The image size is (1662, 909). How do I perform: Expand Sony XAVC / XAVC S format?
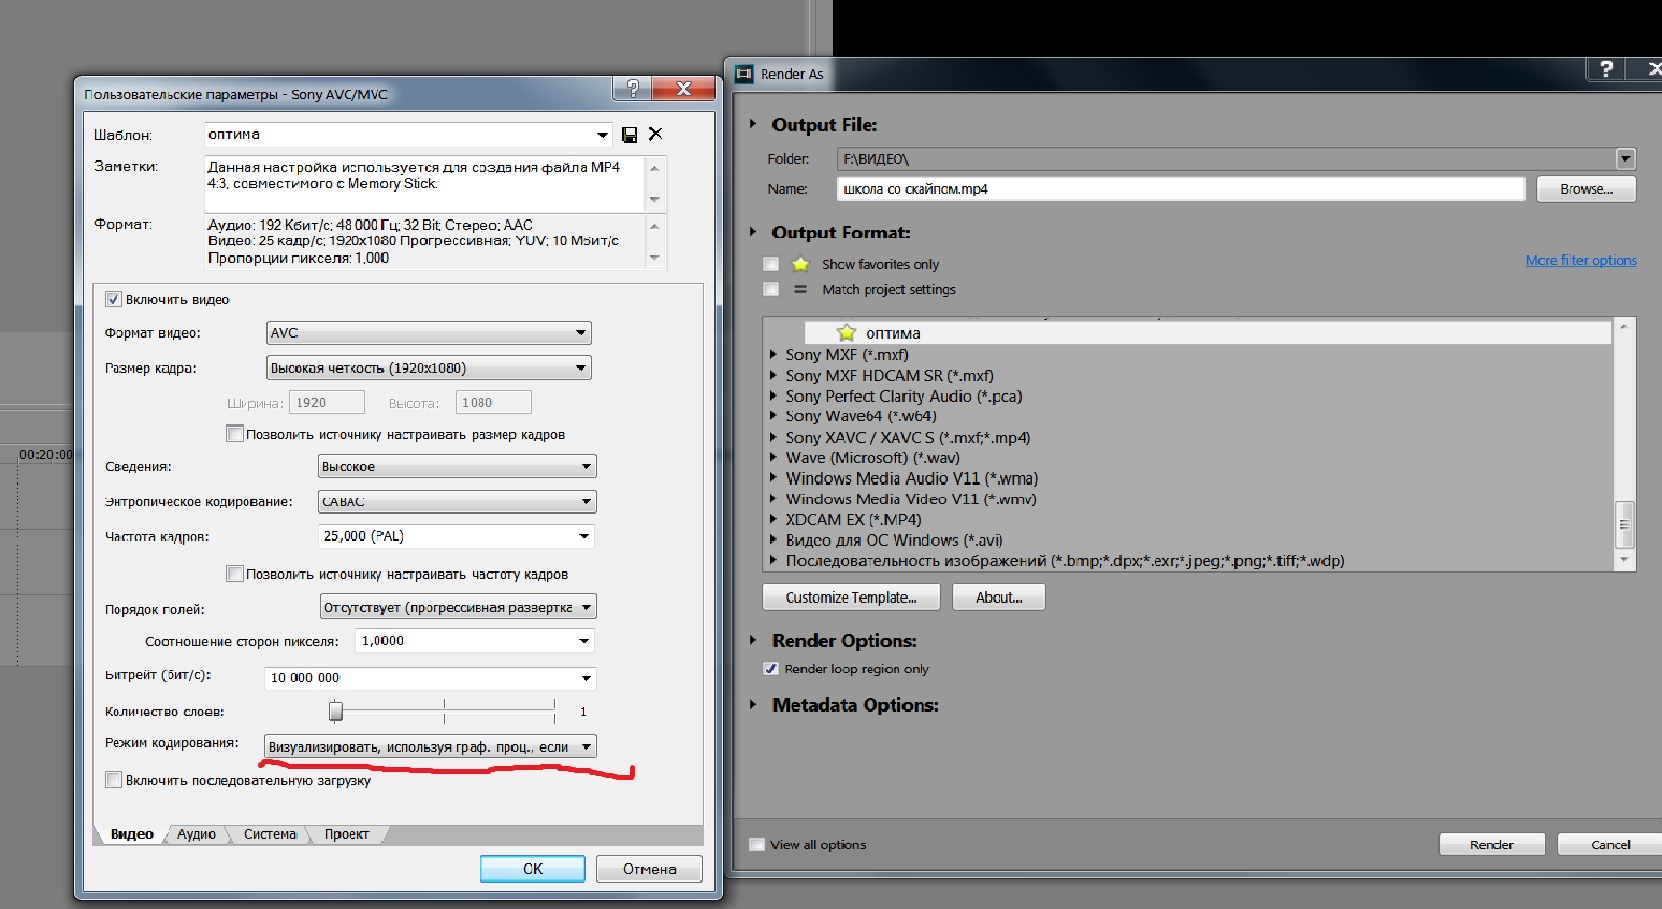point(773,437)
